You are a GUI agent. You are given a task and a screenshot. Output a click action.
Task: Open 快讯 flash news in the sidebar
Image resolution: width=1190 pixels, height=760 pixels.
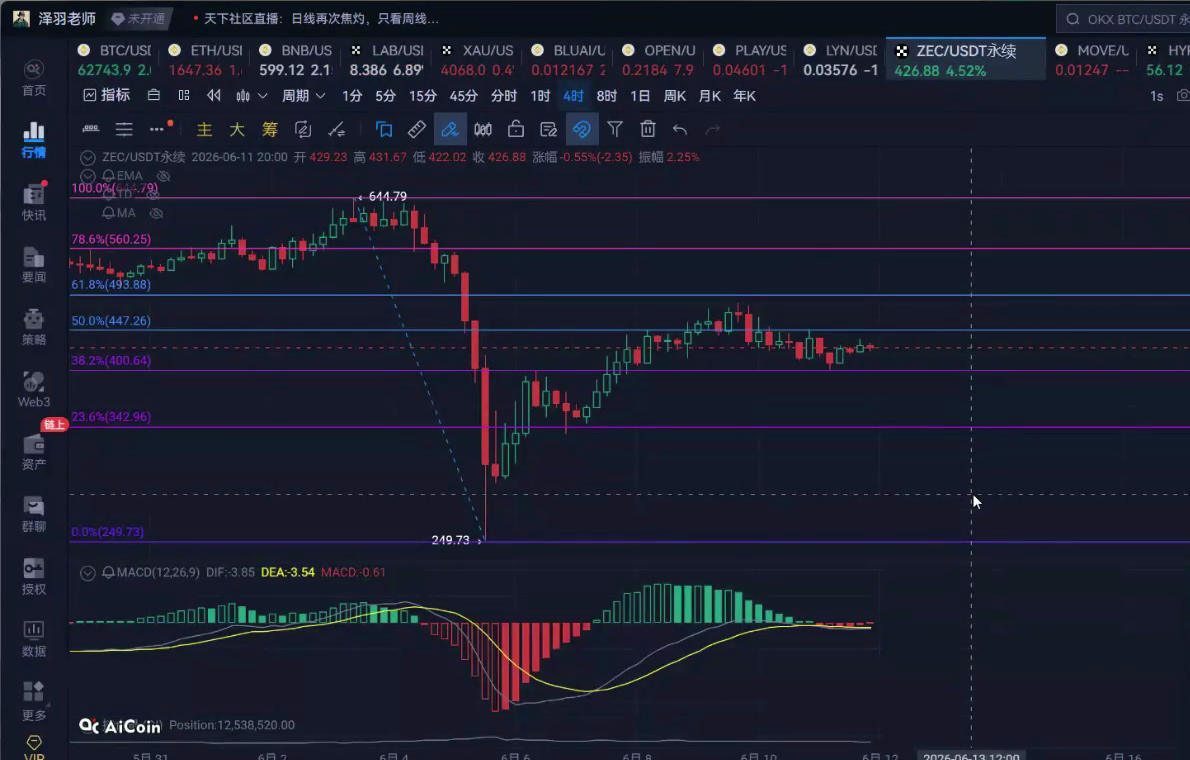(33, 203)
